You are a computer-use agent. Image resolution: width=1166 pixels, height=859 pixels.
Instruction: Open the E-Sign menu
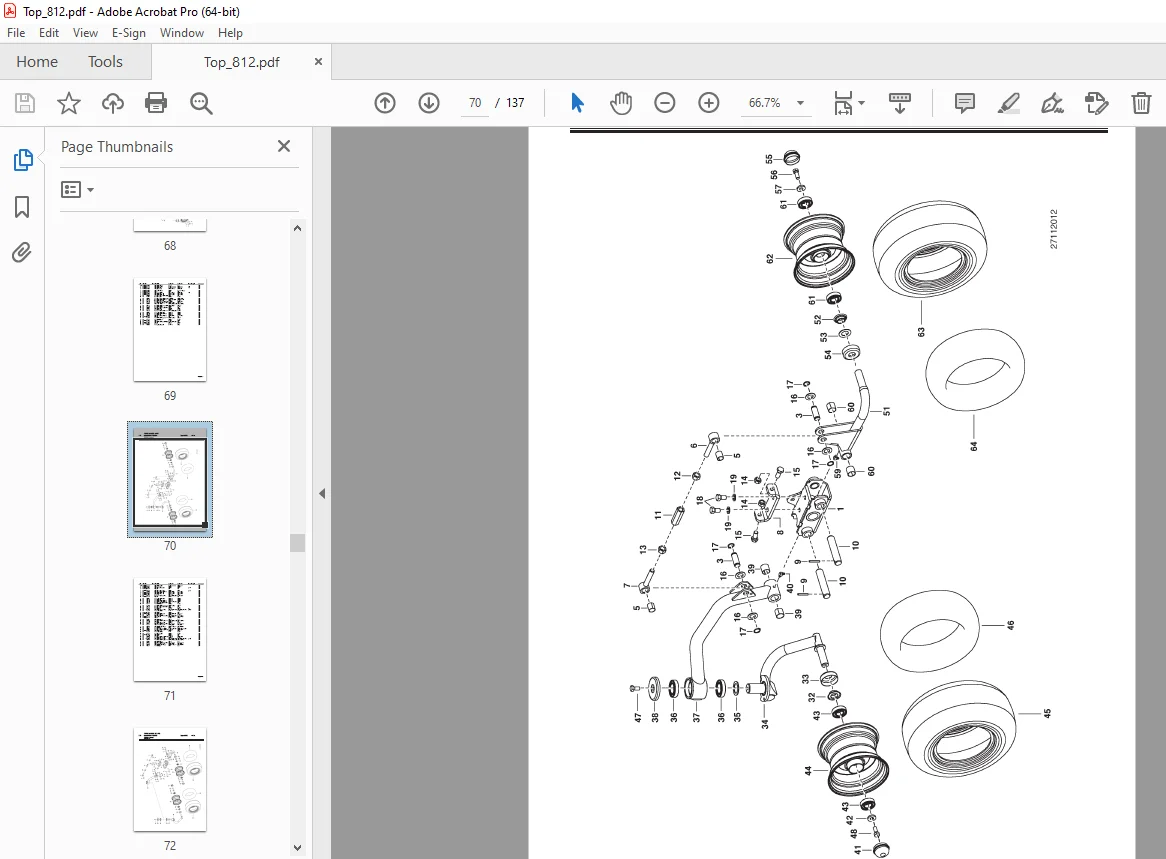point(129,33)
